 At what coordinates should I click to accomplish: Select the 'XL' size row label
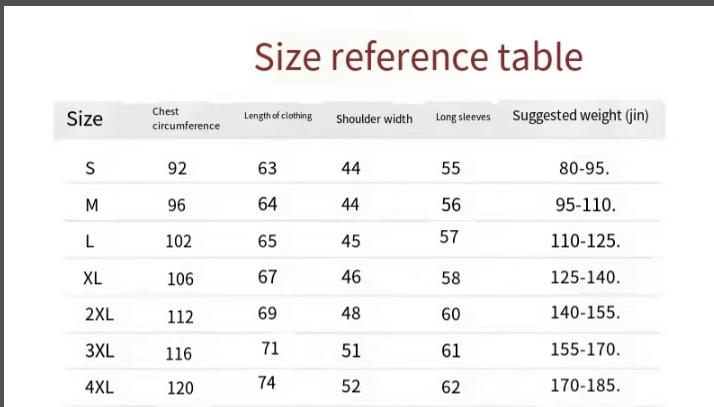pyautogui.click(x=93, y=278)
